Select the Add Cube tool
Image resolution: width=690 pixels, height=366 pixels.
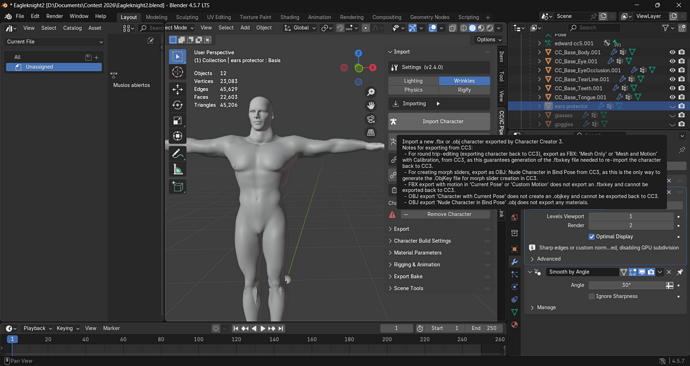178,187
